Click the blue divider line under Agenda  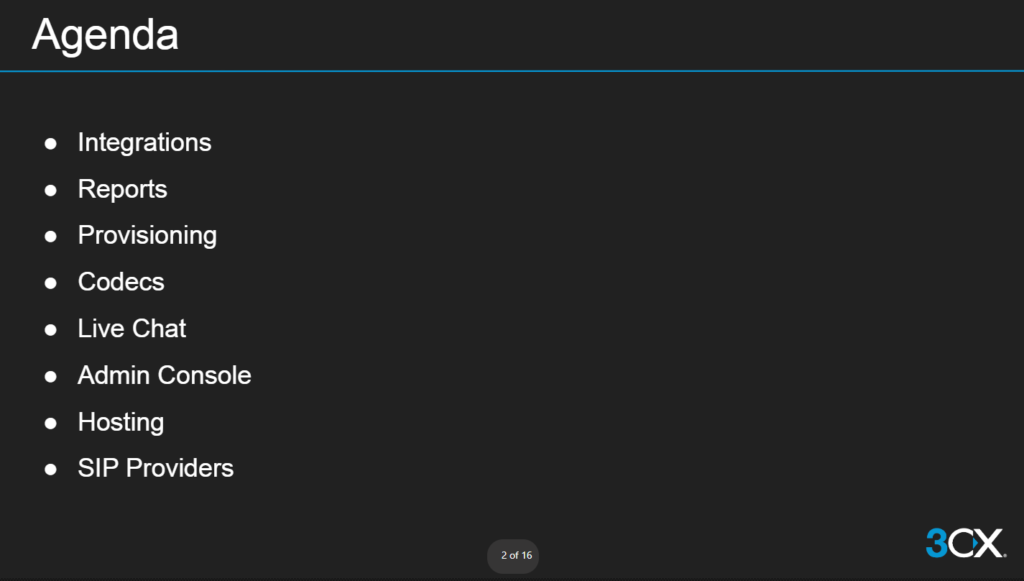pos(512,71)
